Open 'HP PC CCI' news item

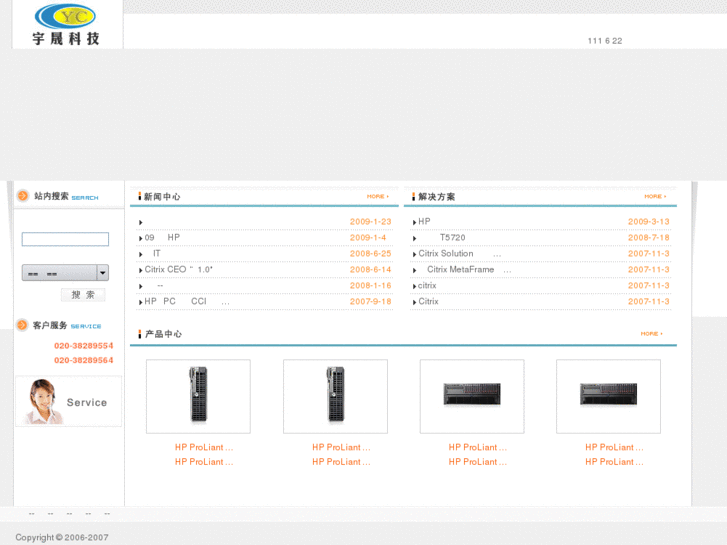coord(187,301)
